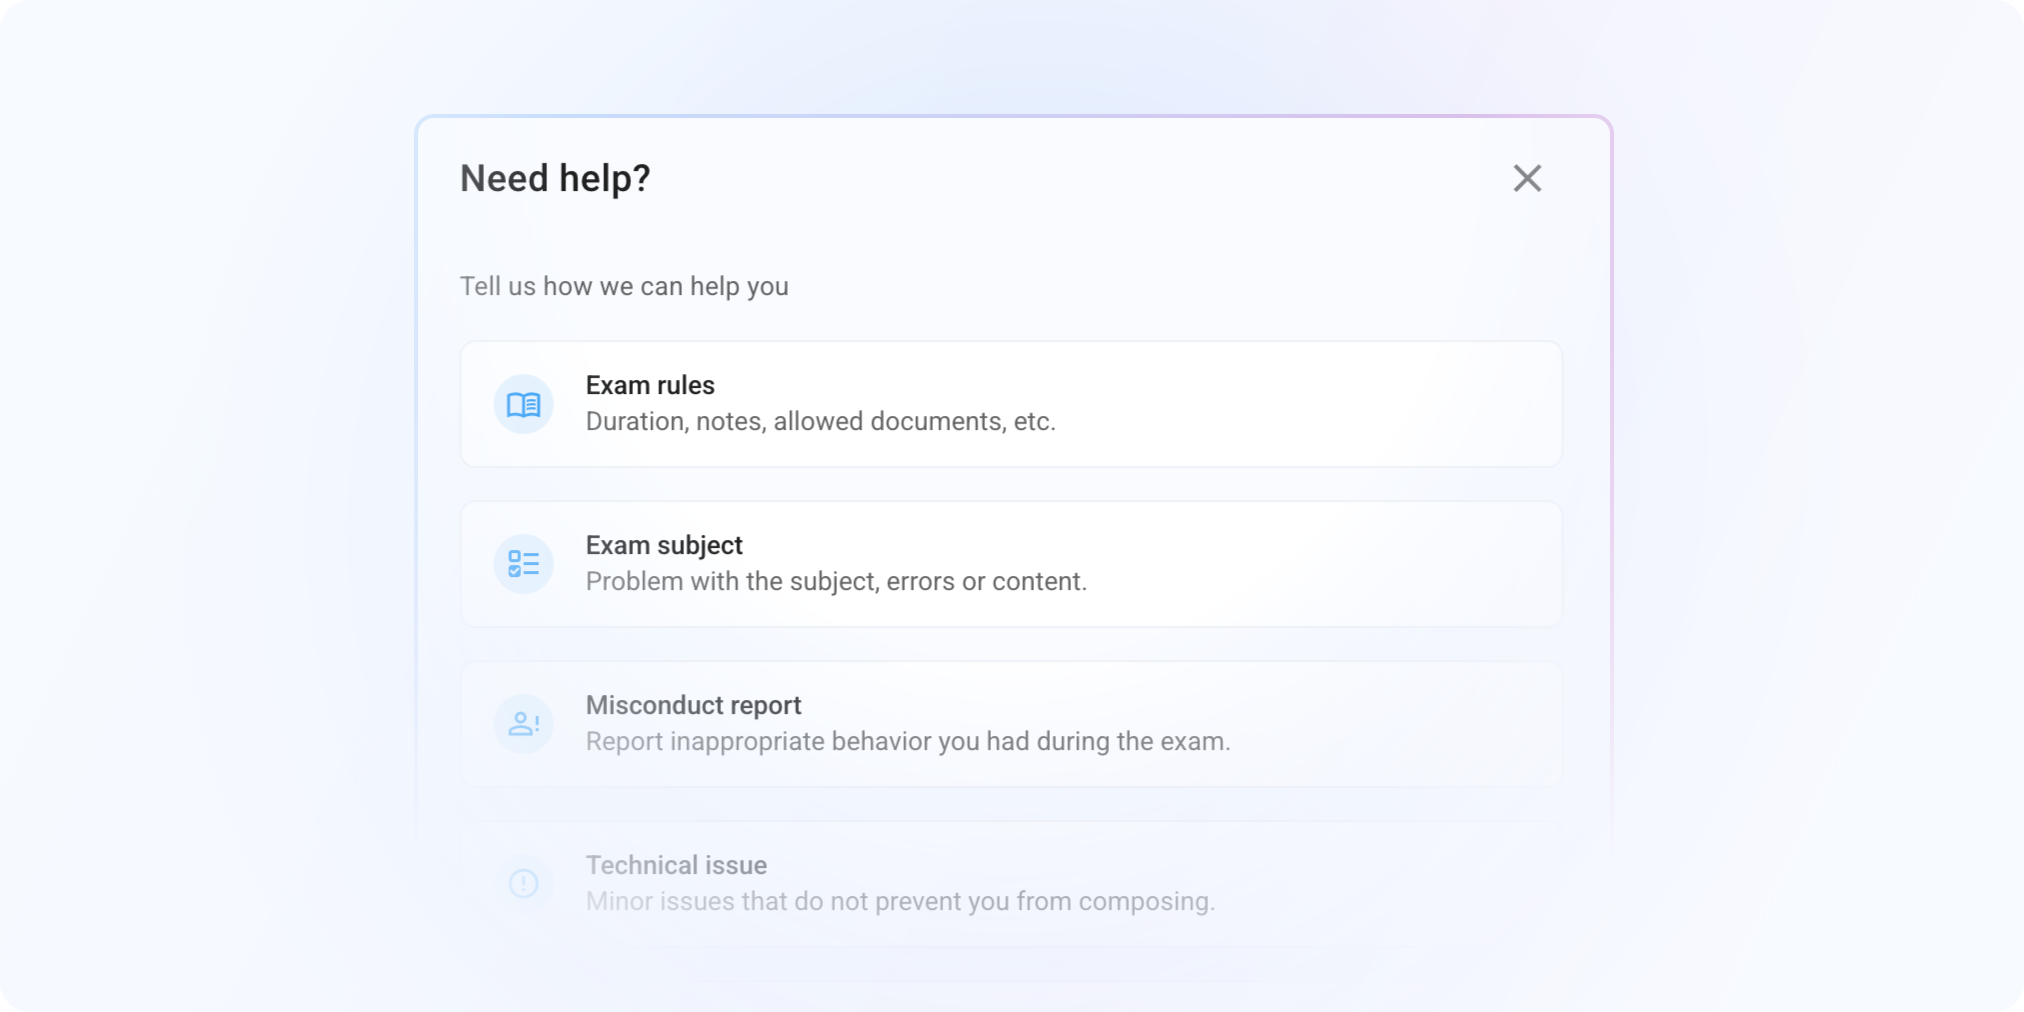Click the open book icon for Exam rules
The height and width of the screenshot is (1012, 2024).
(523, 404)
